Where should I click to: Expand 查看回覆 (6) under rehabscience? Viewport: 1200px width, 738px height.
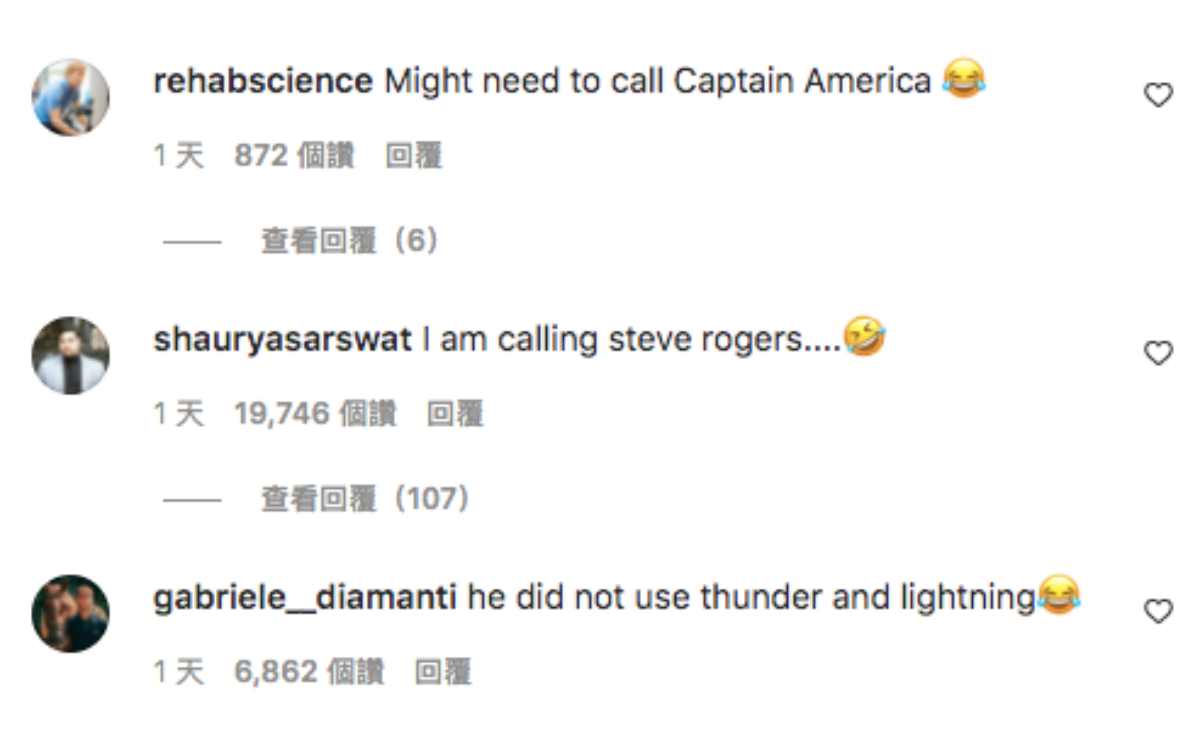click(349, 241)
